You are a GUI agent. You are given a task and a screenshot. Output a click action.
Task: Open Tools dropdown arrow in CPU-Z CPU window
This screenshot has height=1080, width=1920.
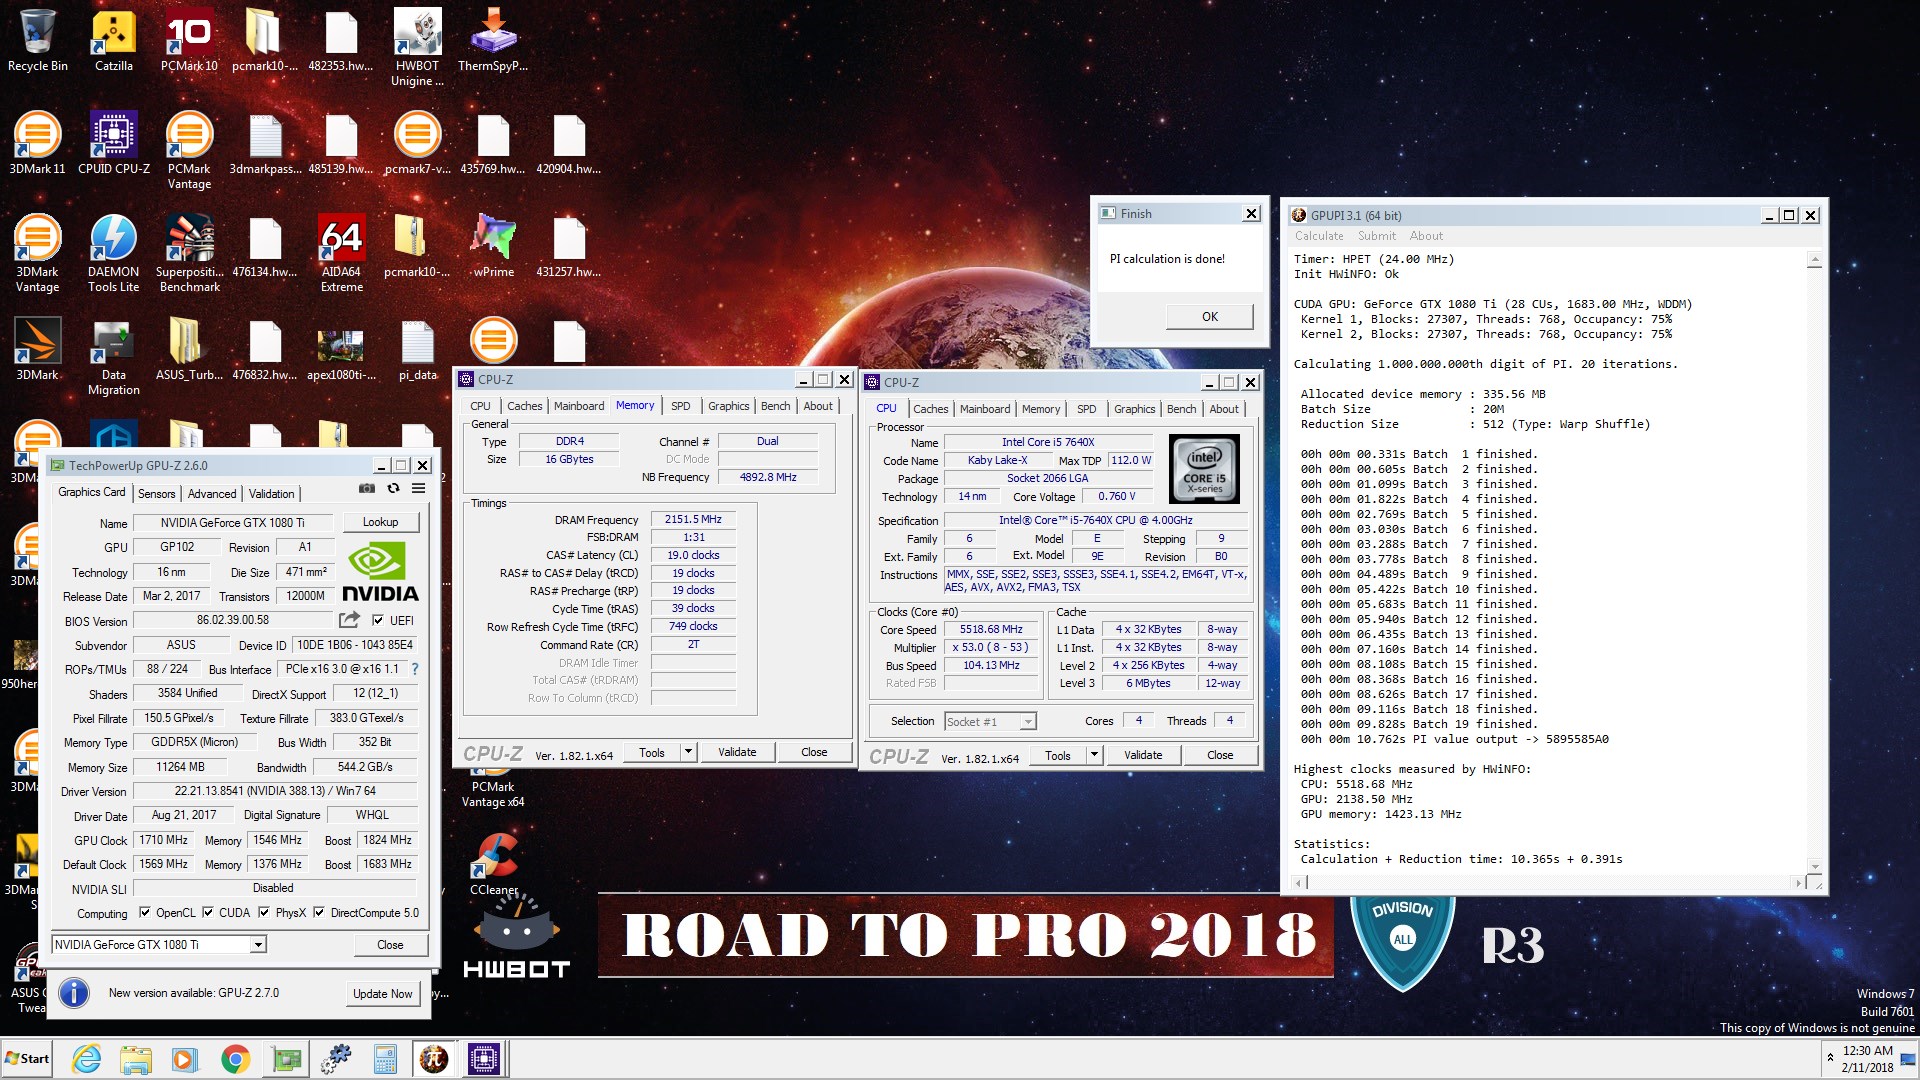[x=1094, y=755]
